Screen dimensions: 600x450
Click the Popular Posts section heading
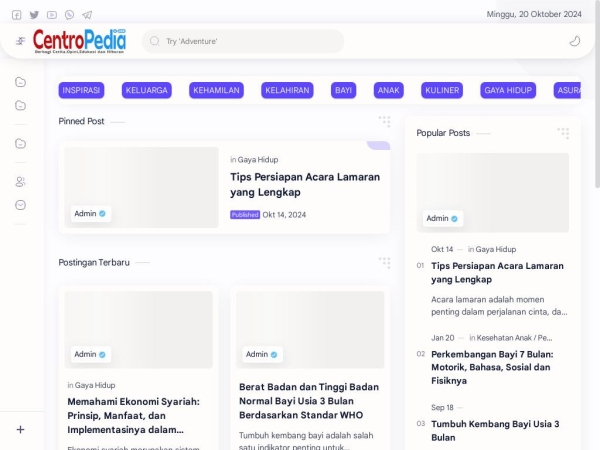443,133
